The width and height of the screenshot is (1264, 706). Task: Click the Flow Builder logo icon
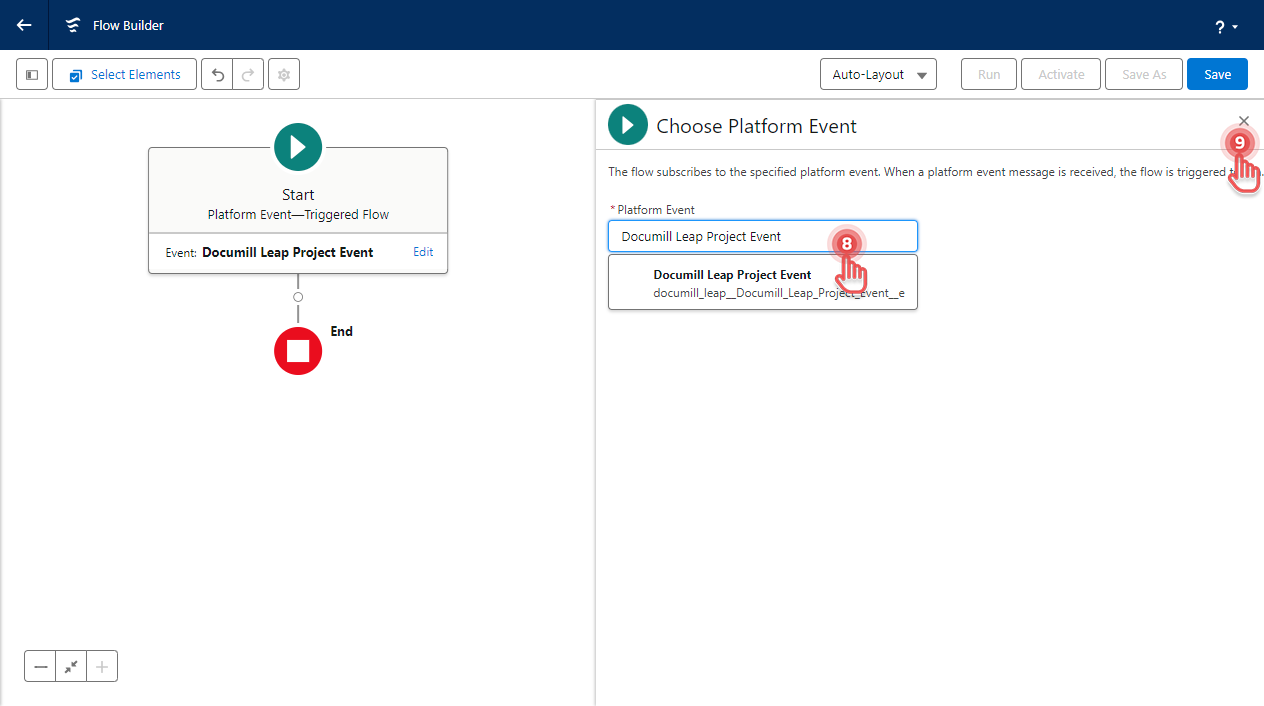click(72, 25)
